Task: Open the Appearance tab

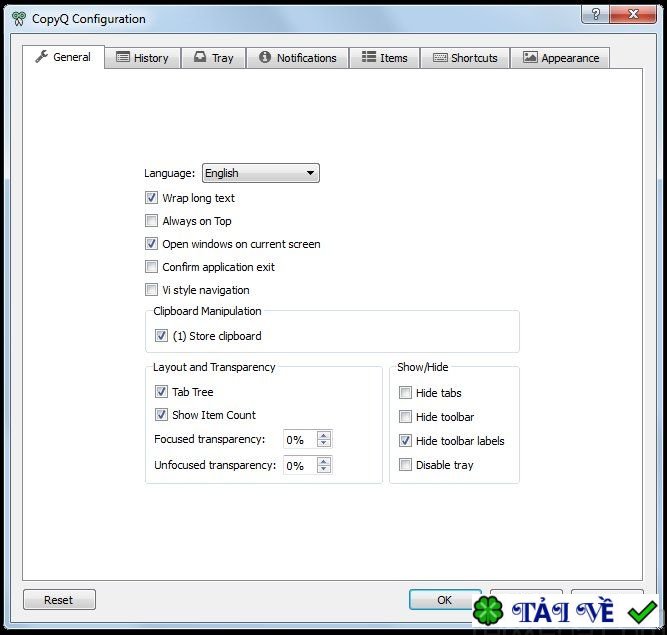Action: click(x=560, y=57)
